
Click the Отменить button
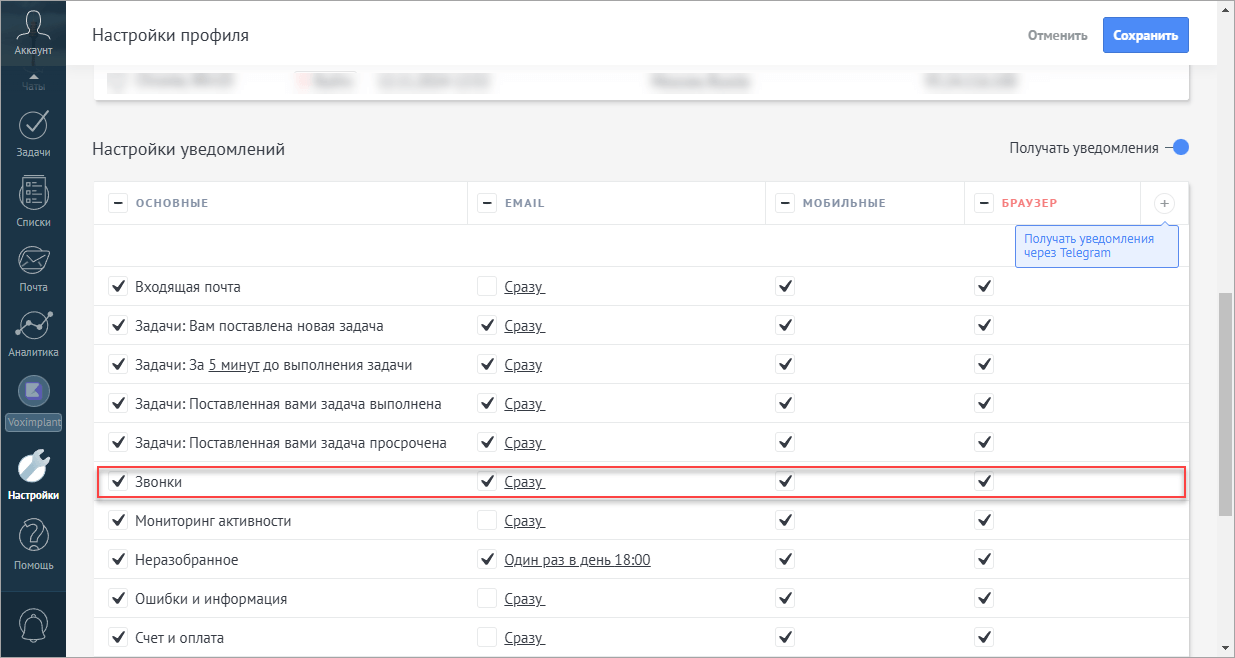click(x=1058, y=35)
